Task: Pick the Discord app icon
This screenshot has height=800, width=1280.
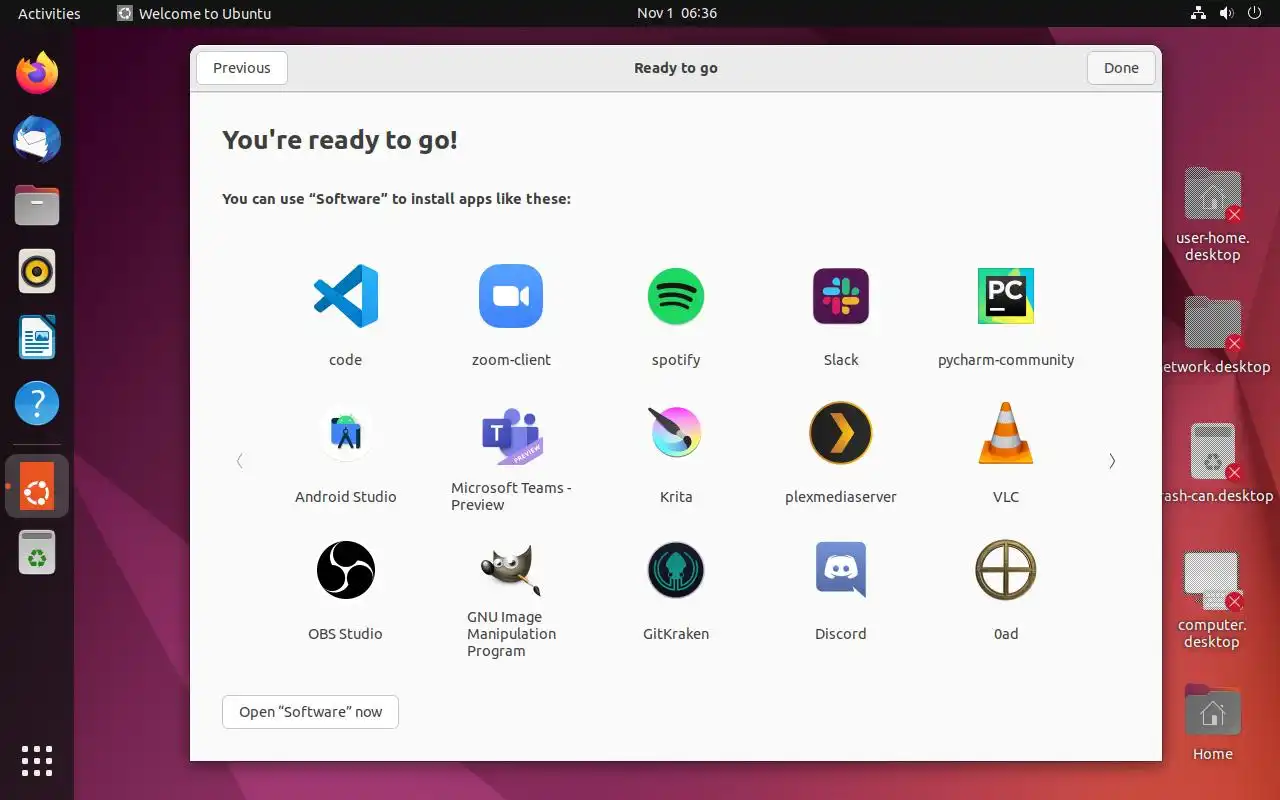Action: 841,570
